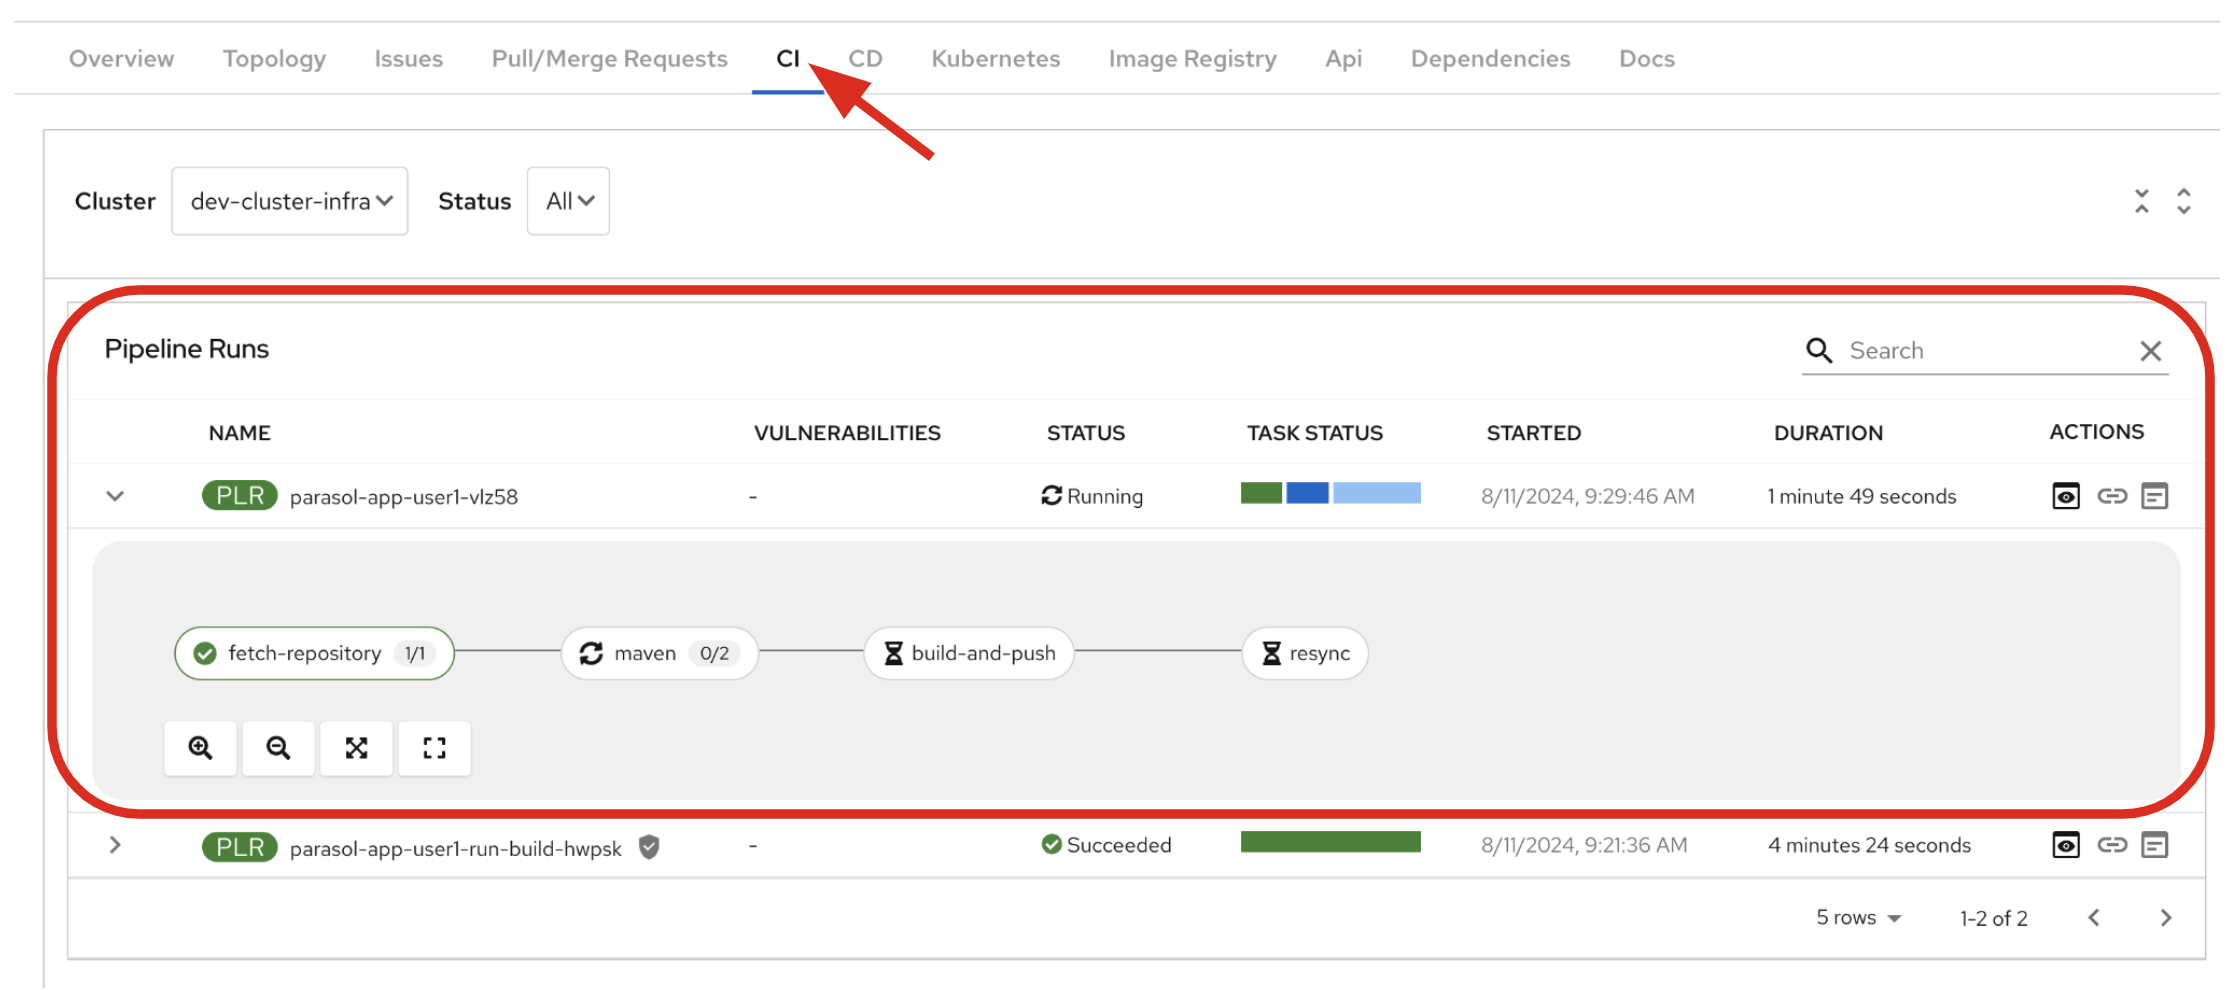View logs icon for run-build-hwpsk pipeline
Image resolution: width=2230 pixels, height=990 pixels.
pyautogui.click(x=2065, y=845)
